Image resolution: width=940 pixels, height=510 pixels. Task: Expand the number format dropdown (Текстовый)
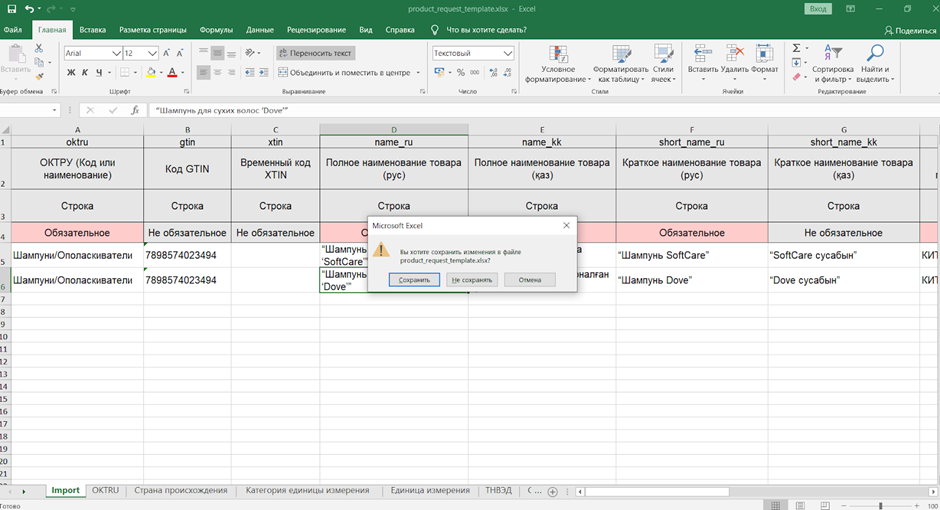[508, 53]
